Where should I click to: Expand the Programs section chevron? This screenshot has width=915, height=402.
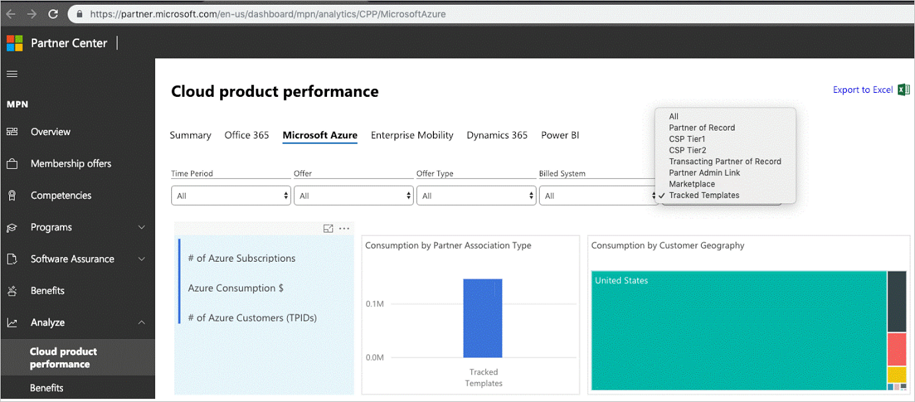(x=141, y=227)
